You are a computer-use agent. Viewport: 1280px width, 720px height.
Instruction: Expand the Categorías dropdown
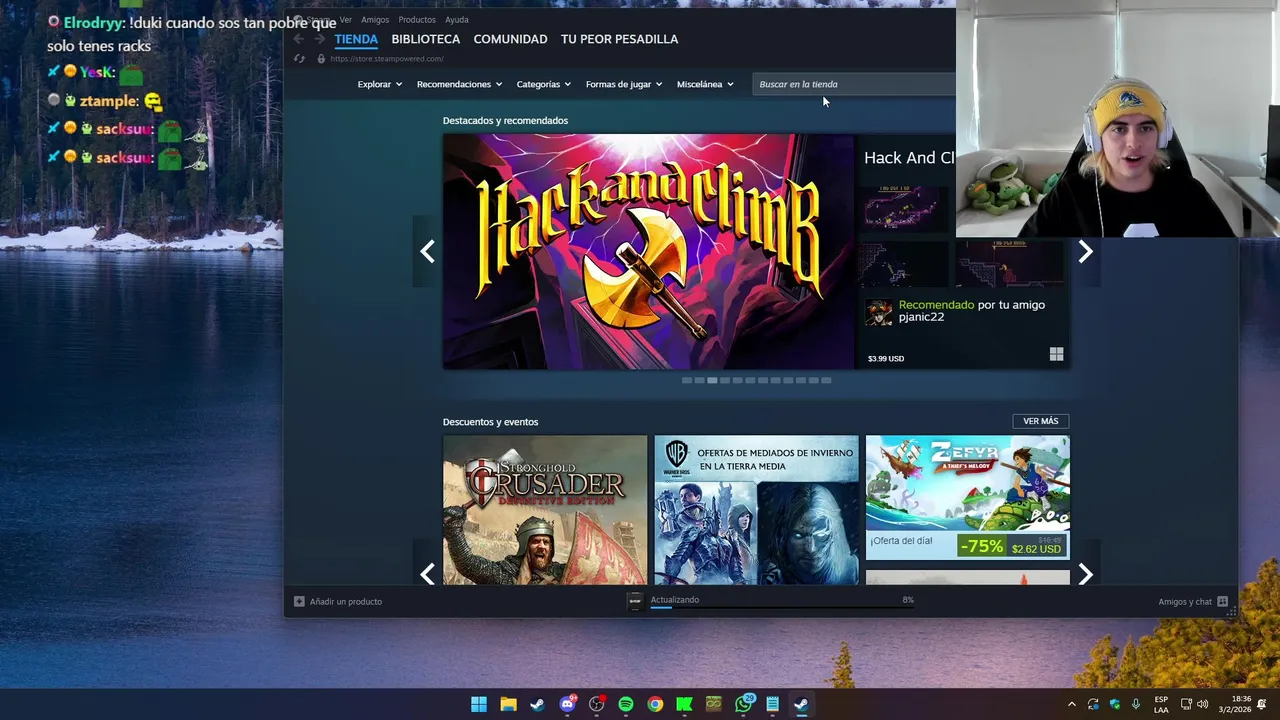click(x=543, y=84)
